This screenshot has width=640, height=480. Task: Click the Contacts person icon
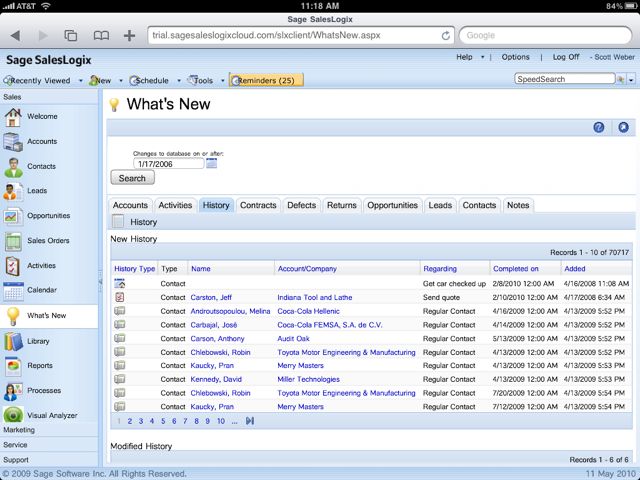[13, 167]
